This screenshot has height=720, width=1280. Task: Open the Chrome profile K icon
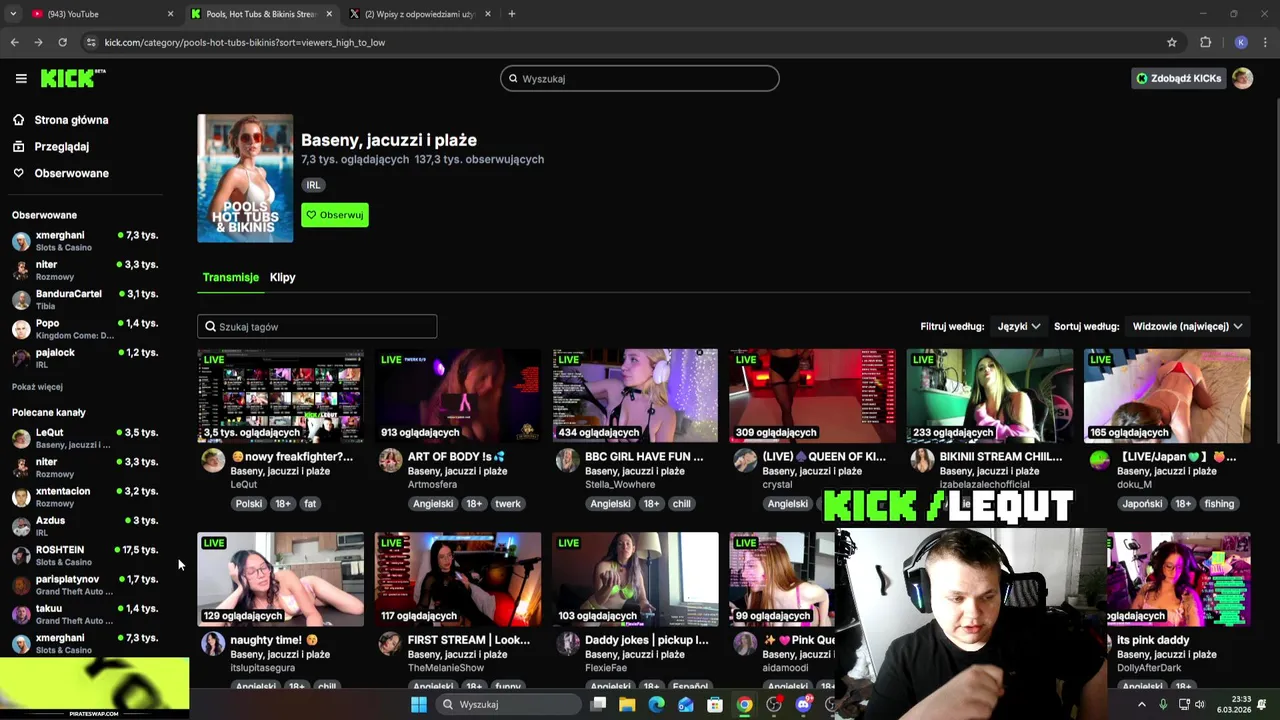click(1241, 42)
